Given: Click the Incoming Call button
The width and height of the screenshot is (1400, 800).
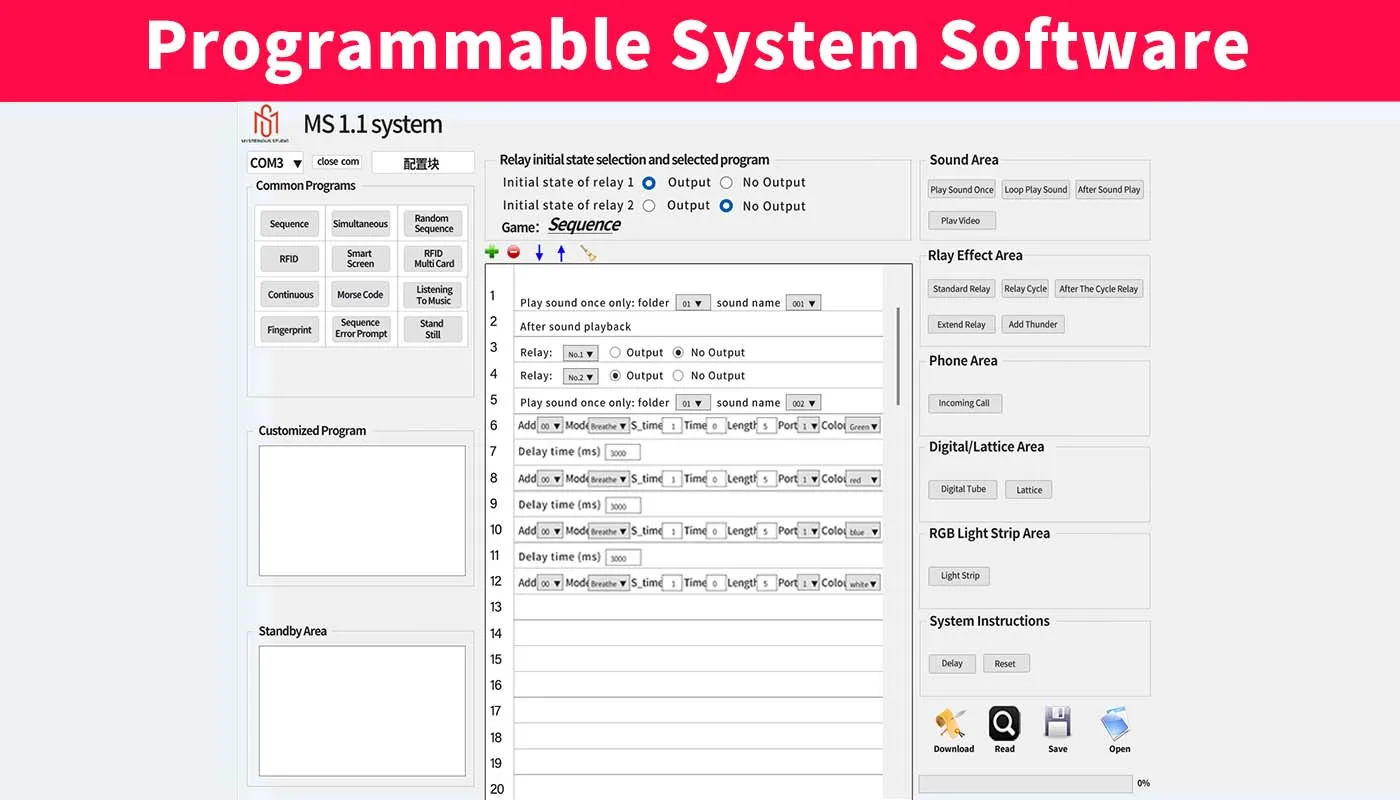Looking at the screenshot, I should pyautogui.click(x=965, y=403).
